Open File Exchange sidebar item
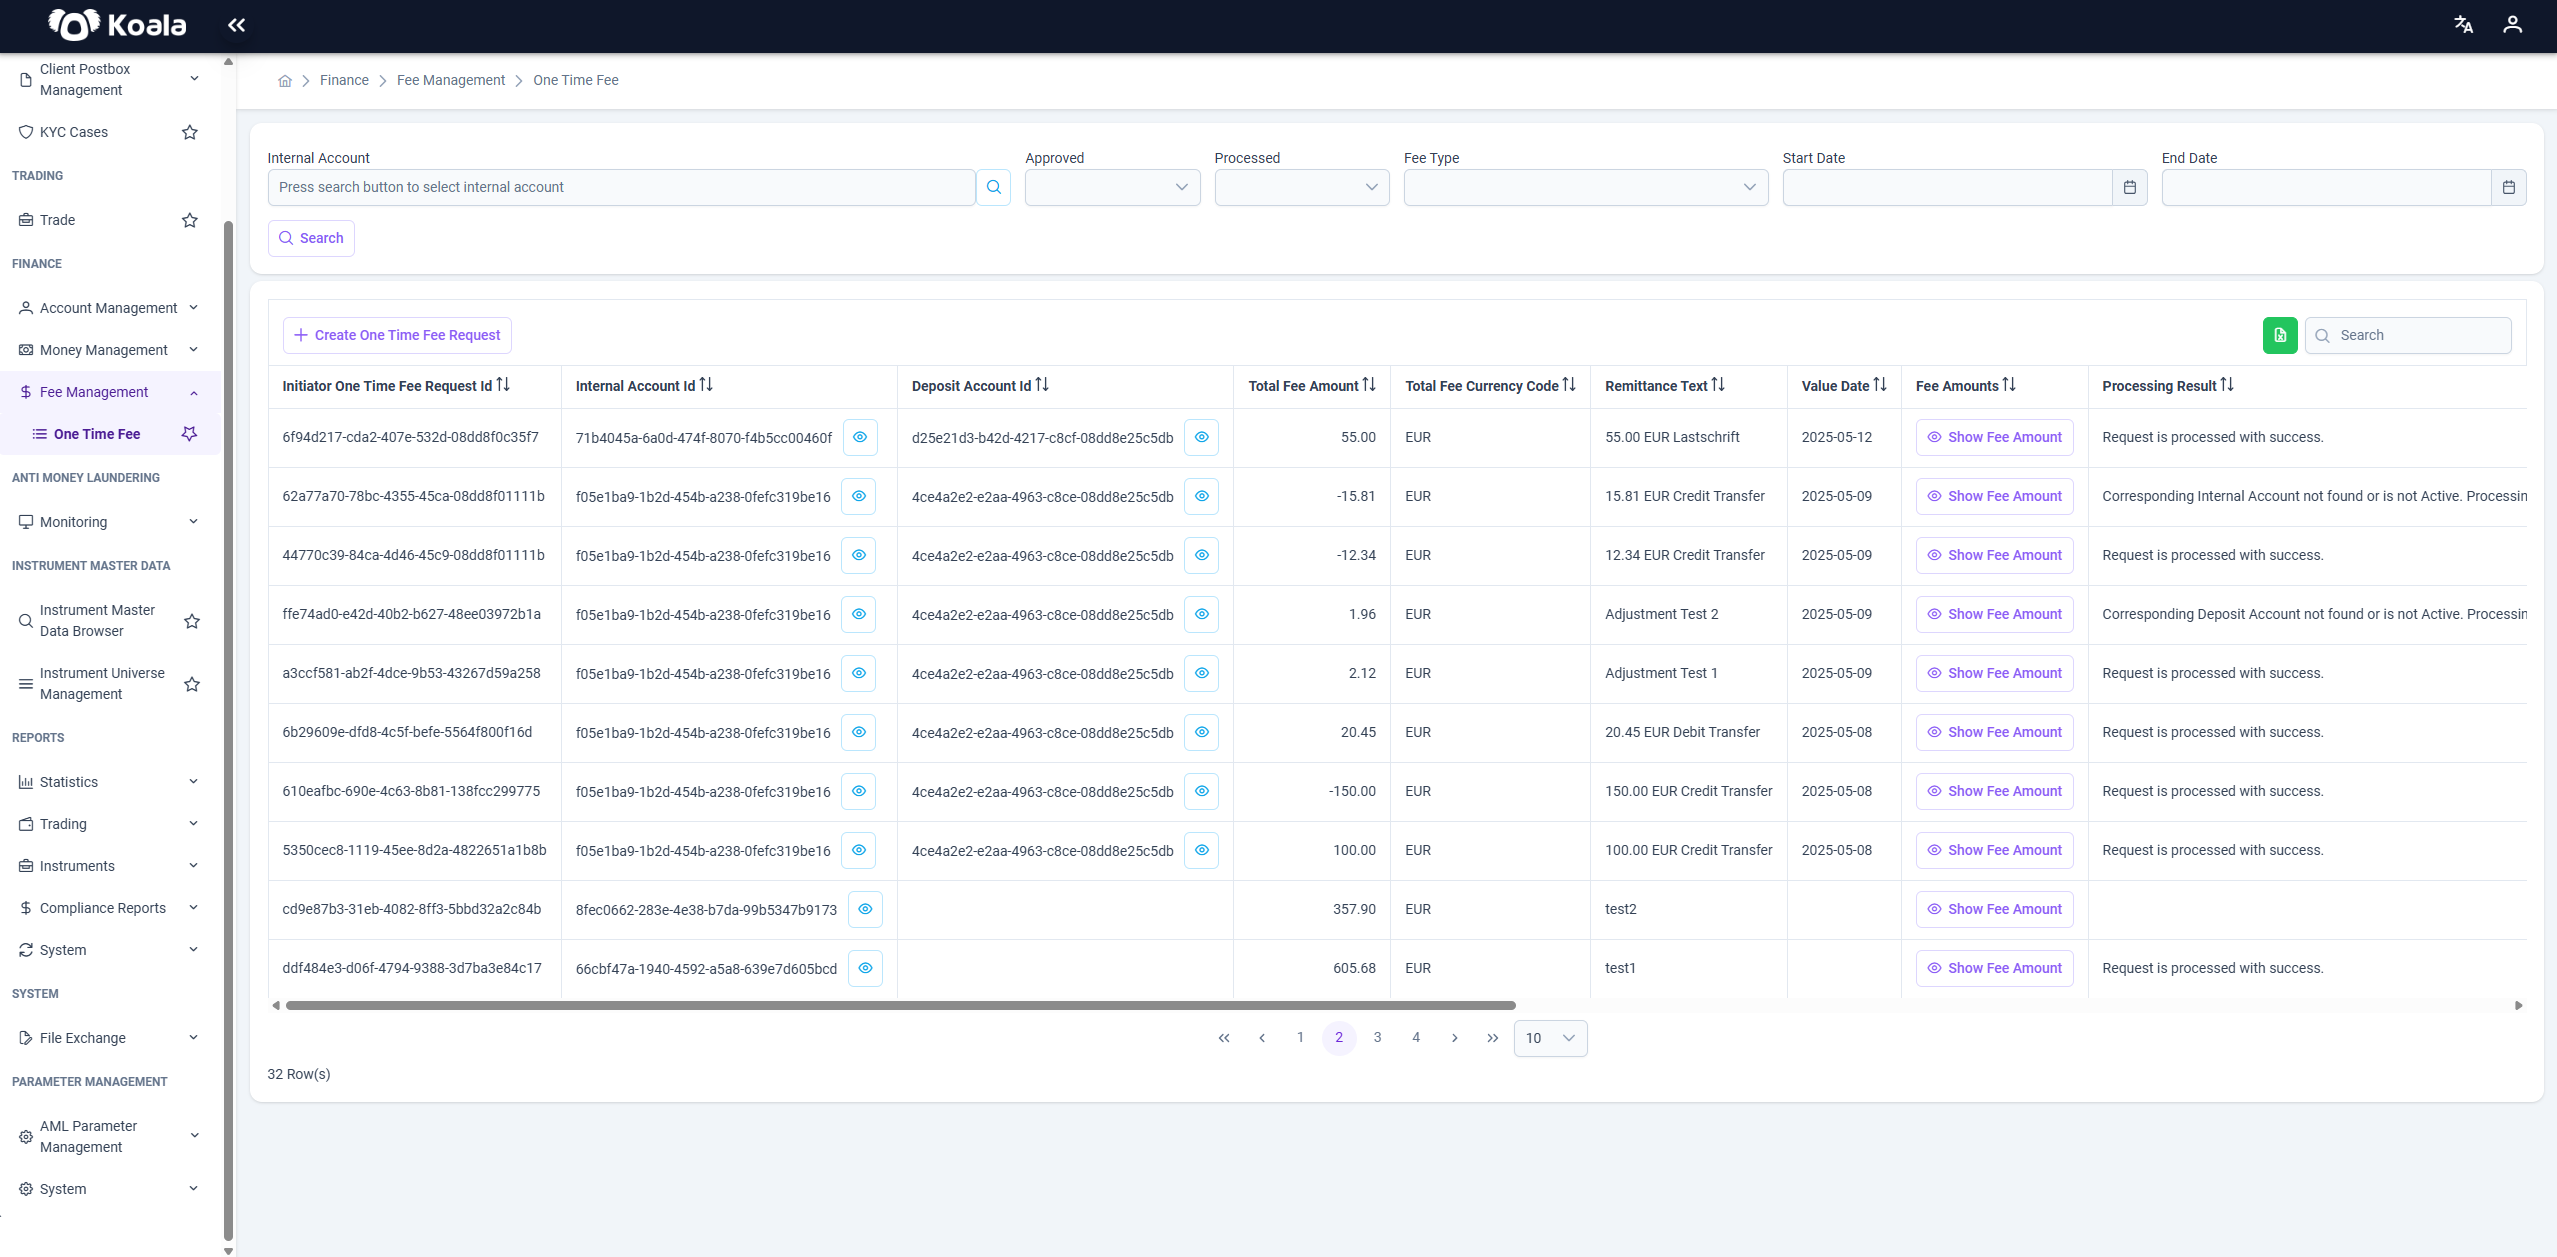The width and height of the screenshot is (2557, 1257). coord(110,1038)
